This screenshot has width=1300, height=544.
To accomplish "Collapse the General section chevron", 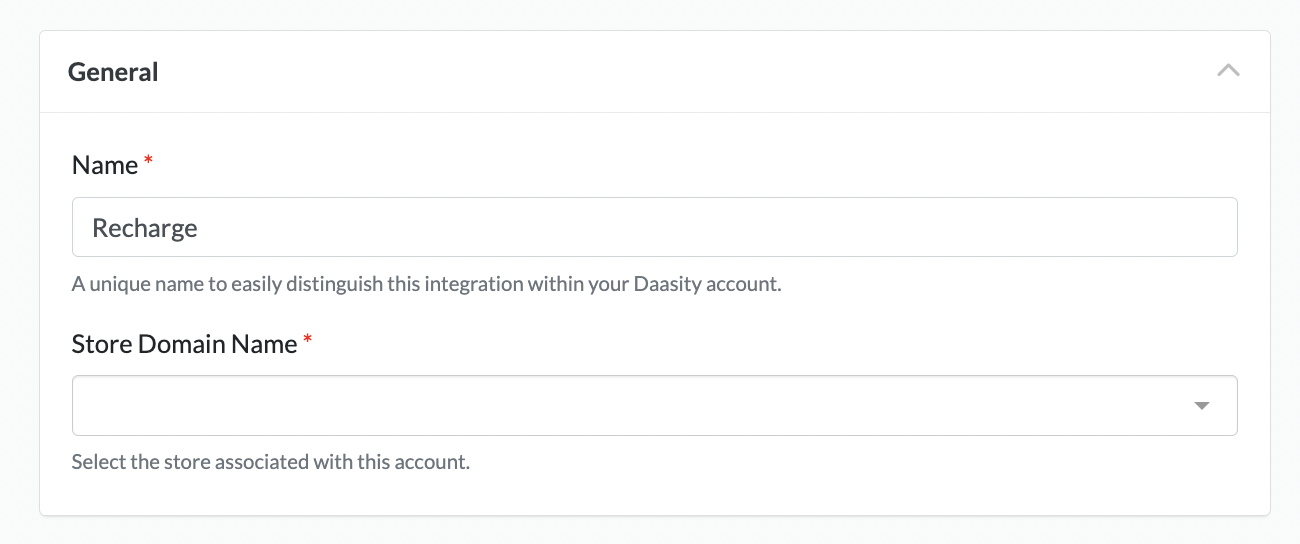I will (1228, 71).
